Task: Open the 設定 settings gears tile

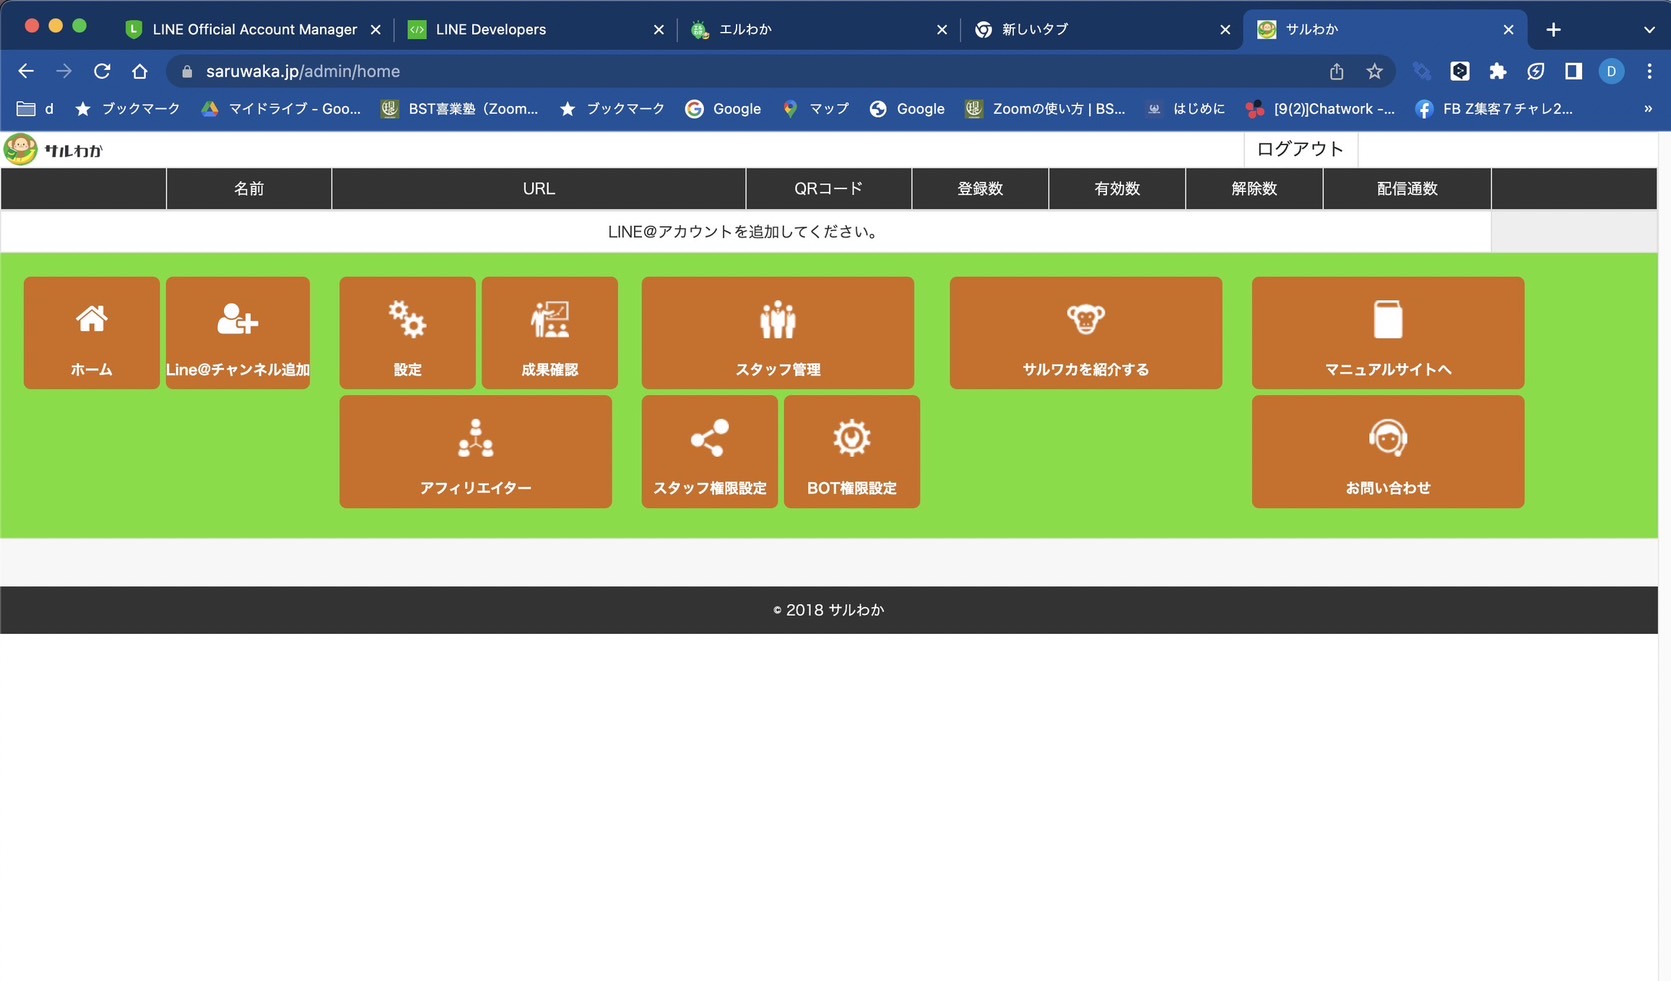Action: point(407,333)
